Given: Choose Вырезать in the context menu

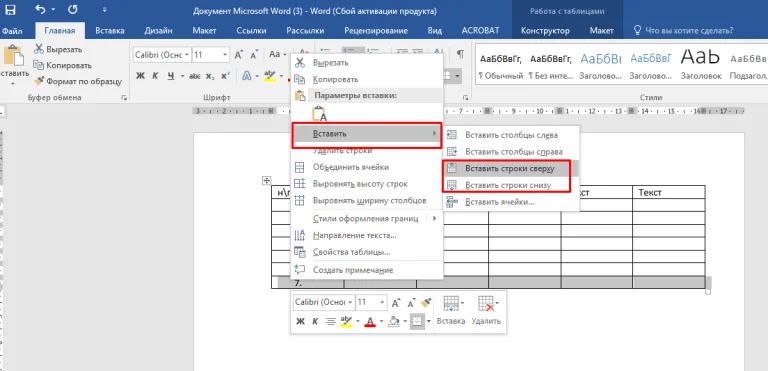Looking at the screenshot, I should click(x=367, y=63).
